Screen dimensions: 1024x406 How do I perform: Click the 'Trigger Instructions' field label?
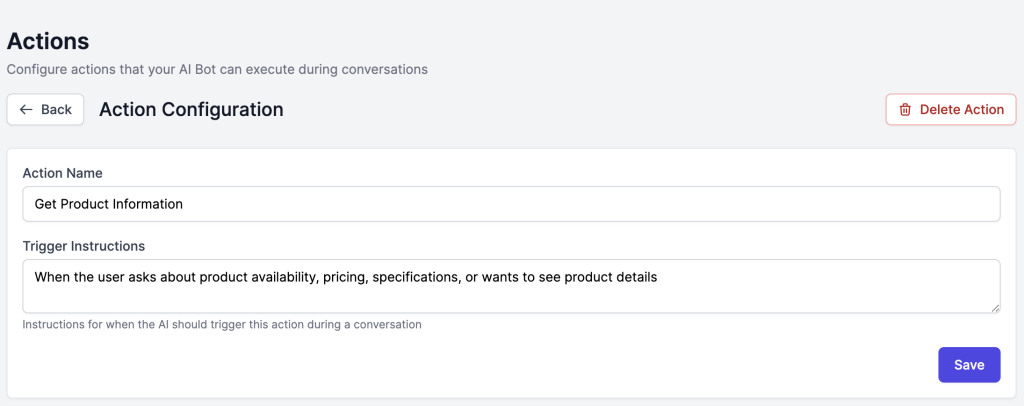click(84, 246)
